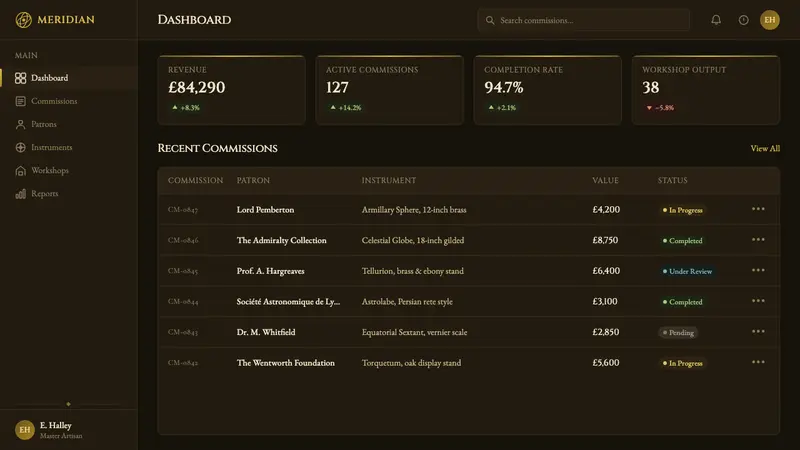
Task: Click the Instrument column header
Action: tap(389, 181)
